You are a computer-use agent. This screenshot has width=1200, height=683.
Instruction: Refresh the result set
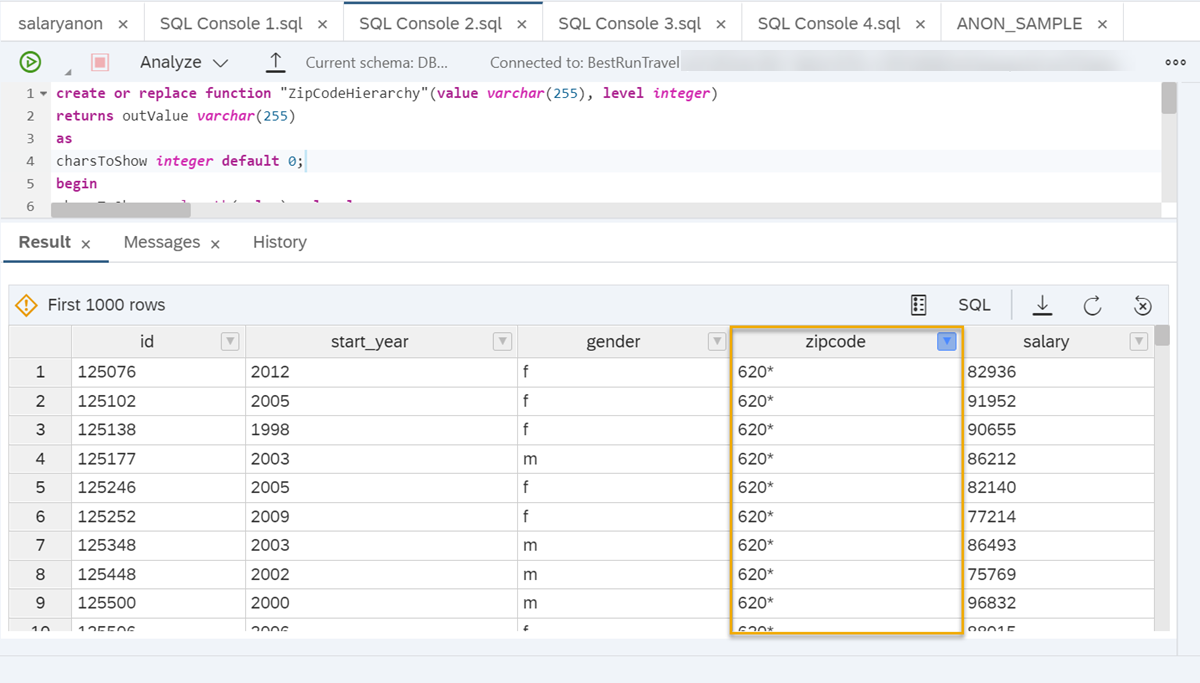coord(1092,305)
